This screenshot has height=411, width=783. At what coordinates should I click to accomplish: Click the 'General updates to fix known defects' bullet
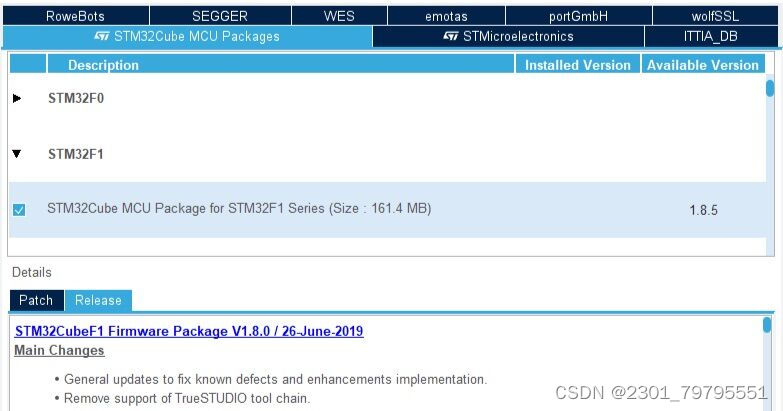pos(270,380)
